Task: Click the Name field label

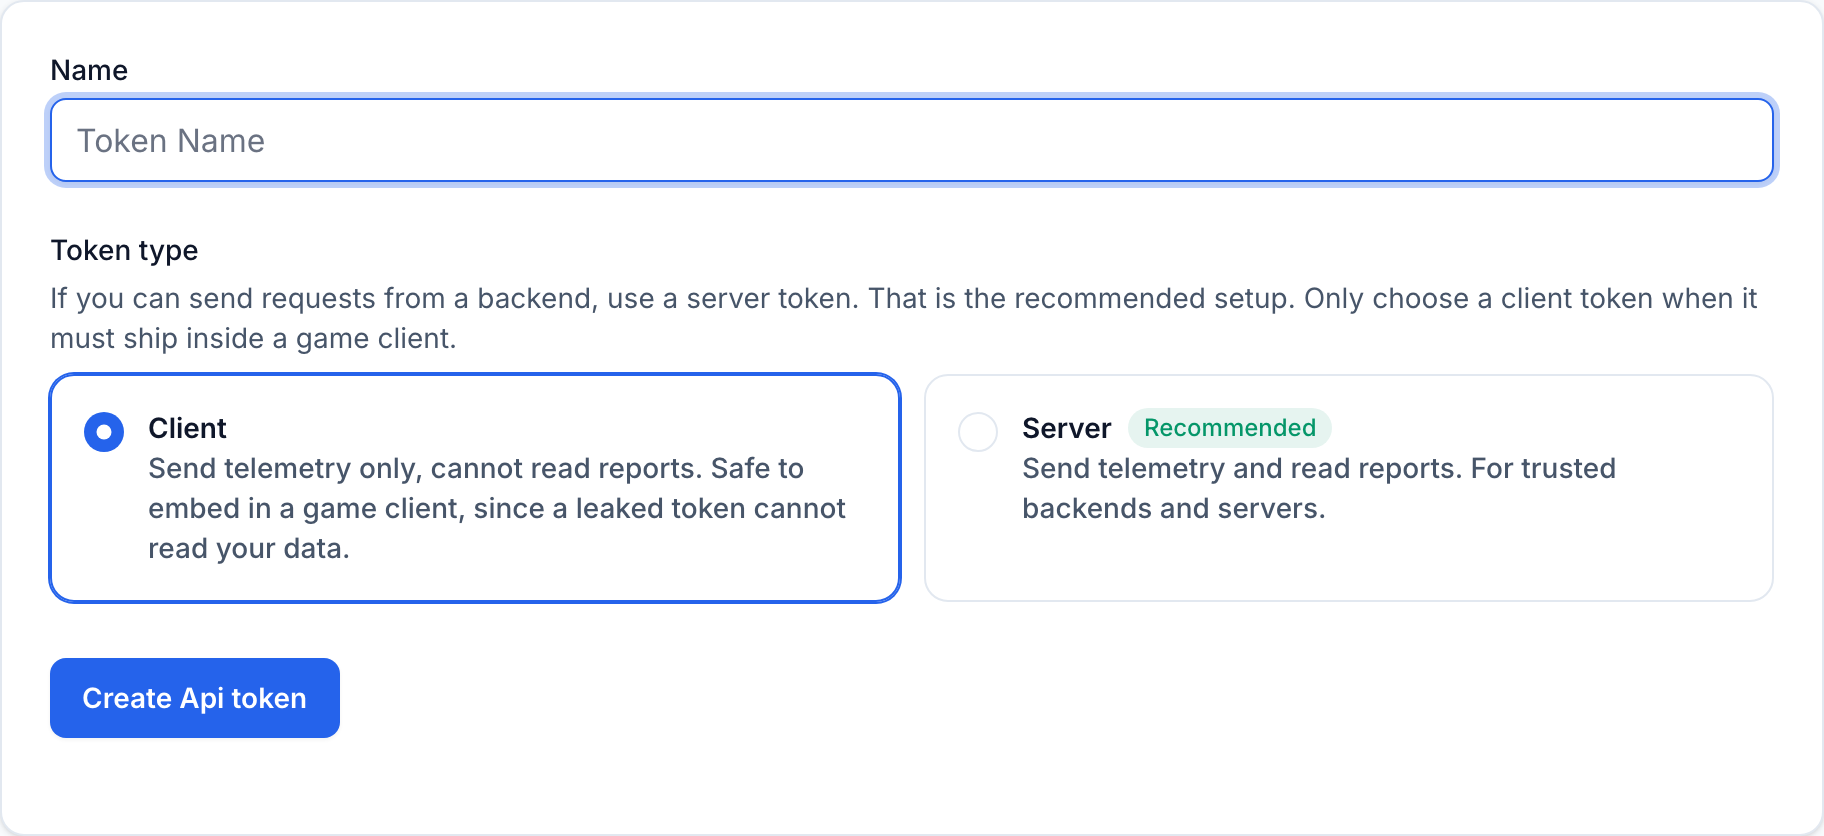Action: [x=89, y=70]
